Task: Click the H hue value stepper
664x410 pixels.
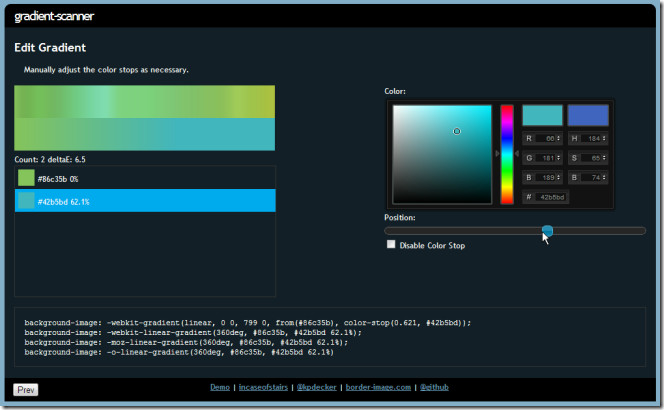Action: click(606, 138)
